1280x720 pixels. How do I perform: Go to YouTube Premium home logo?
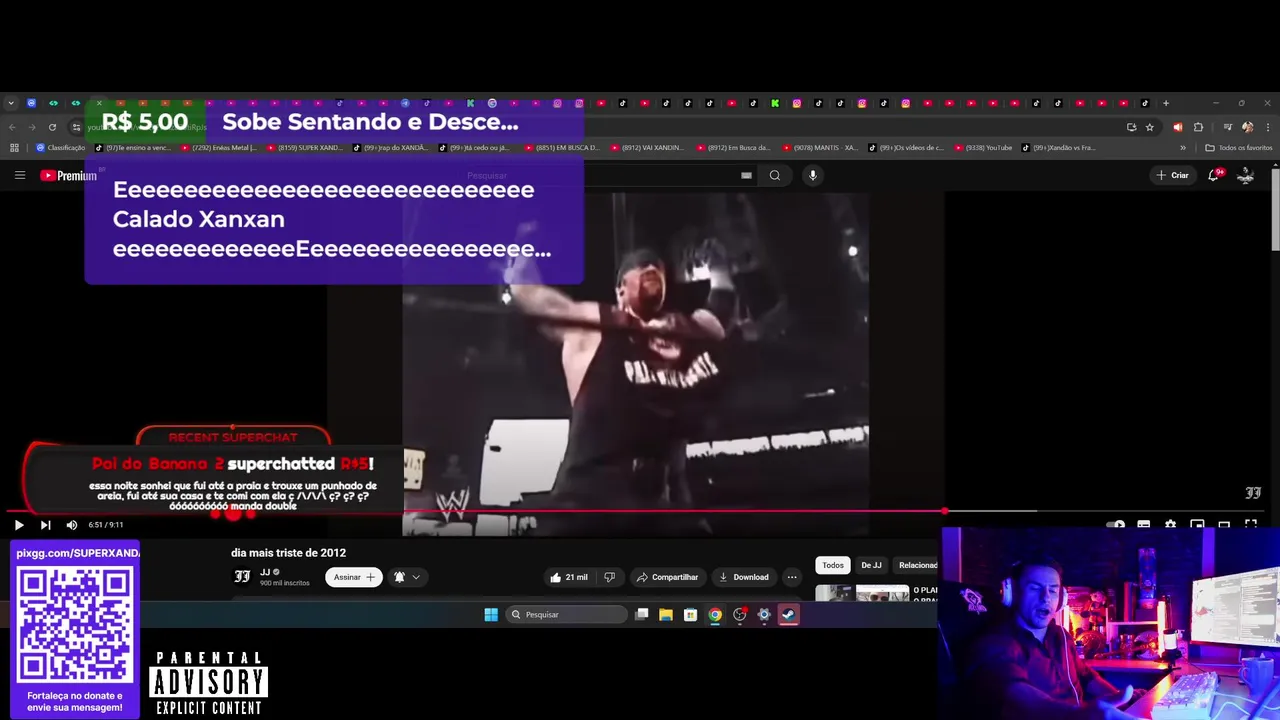point(68,175)
